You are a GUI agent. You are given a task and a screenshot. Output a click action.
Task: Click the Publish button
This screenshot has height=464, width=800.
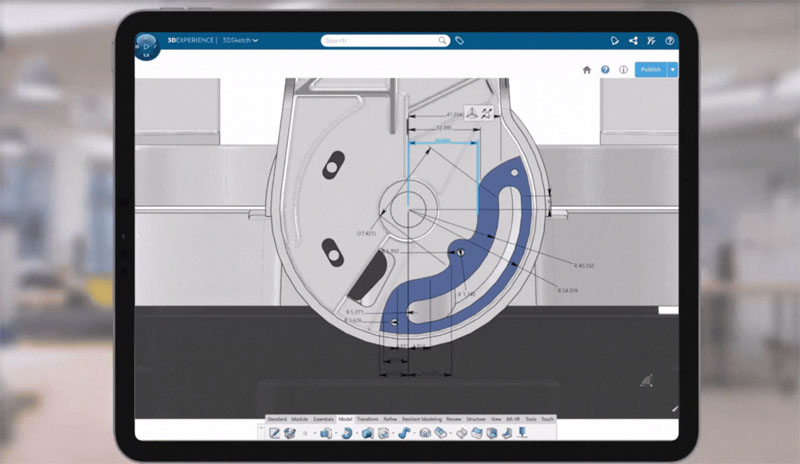point(650,70)
